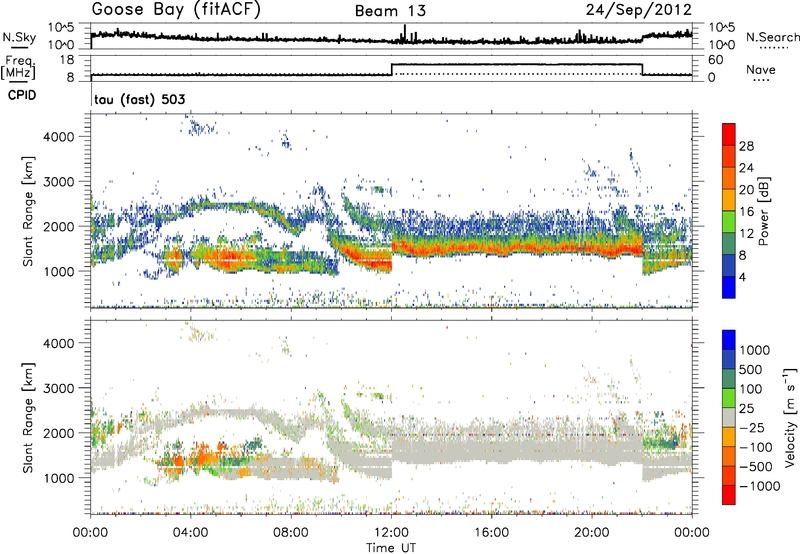The width and height of the screenshot is (800, 554).
Task: Click the 'Nave' legend label
Action: click(x=761, y=69)
